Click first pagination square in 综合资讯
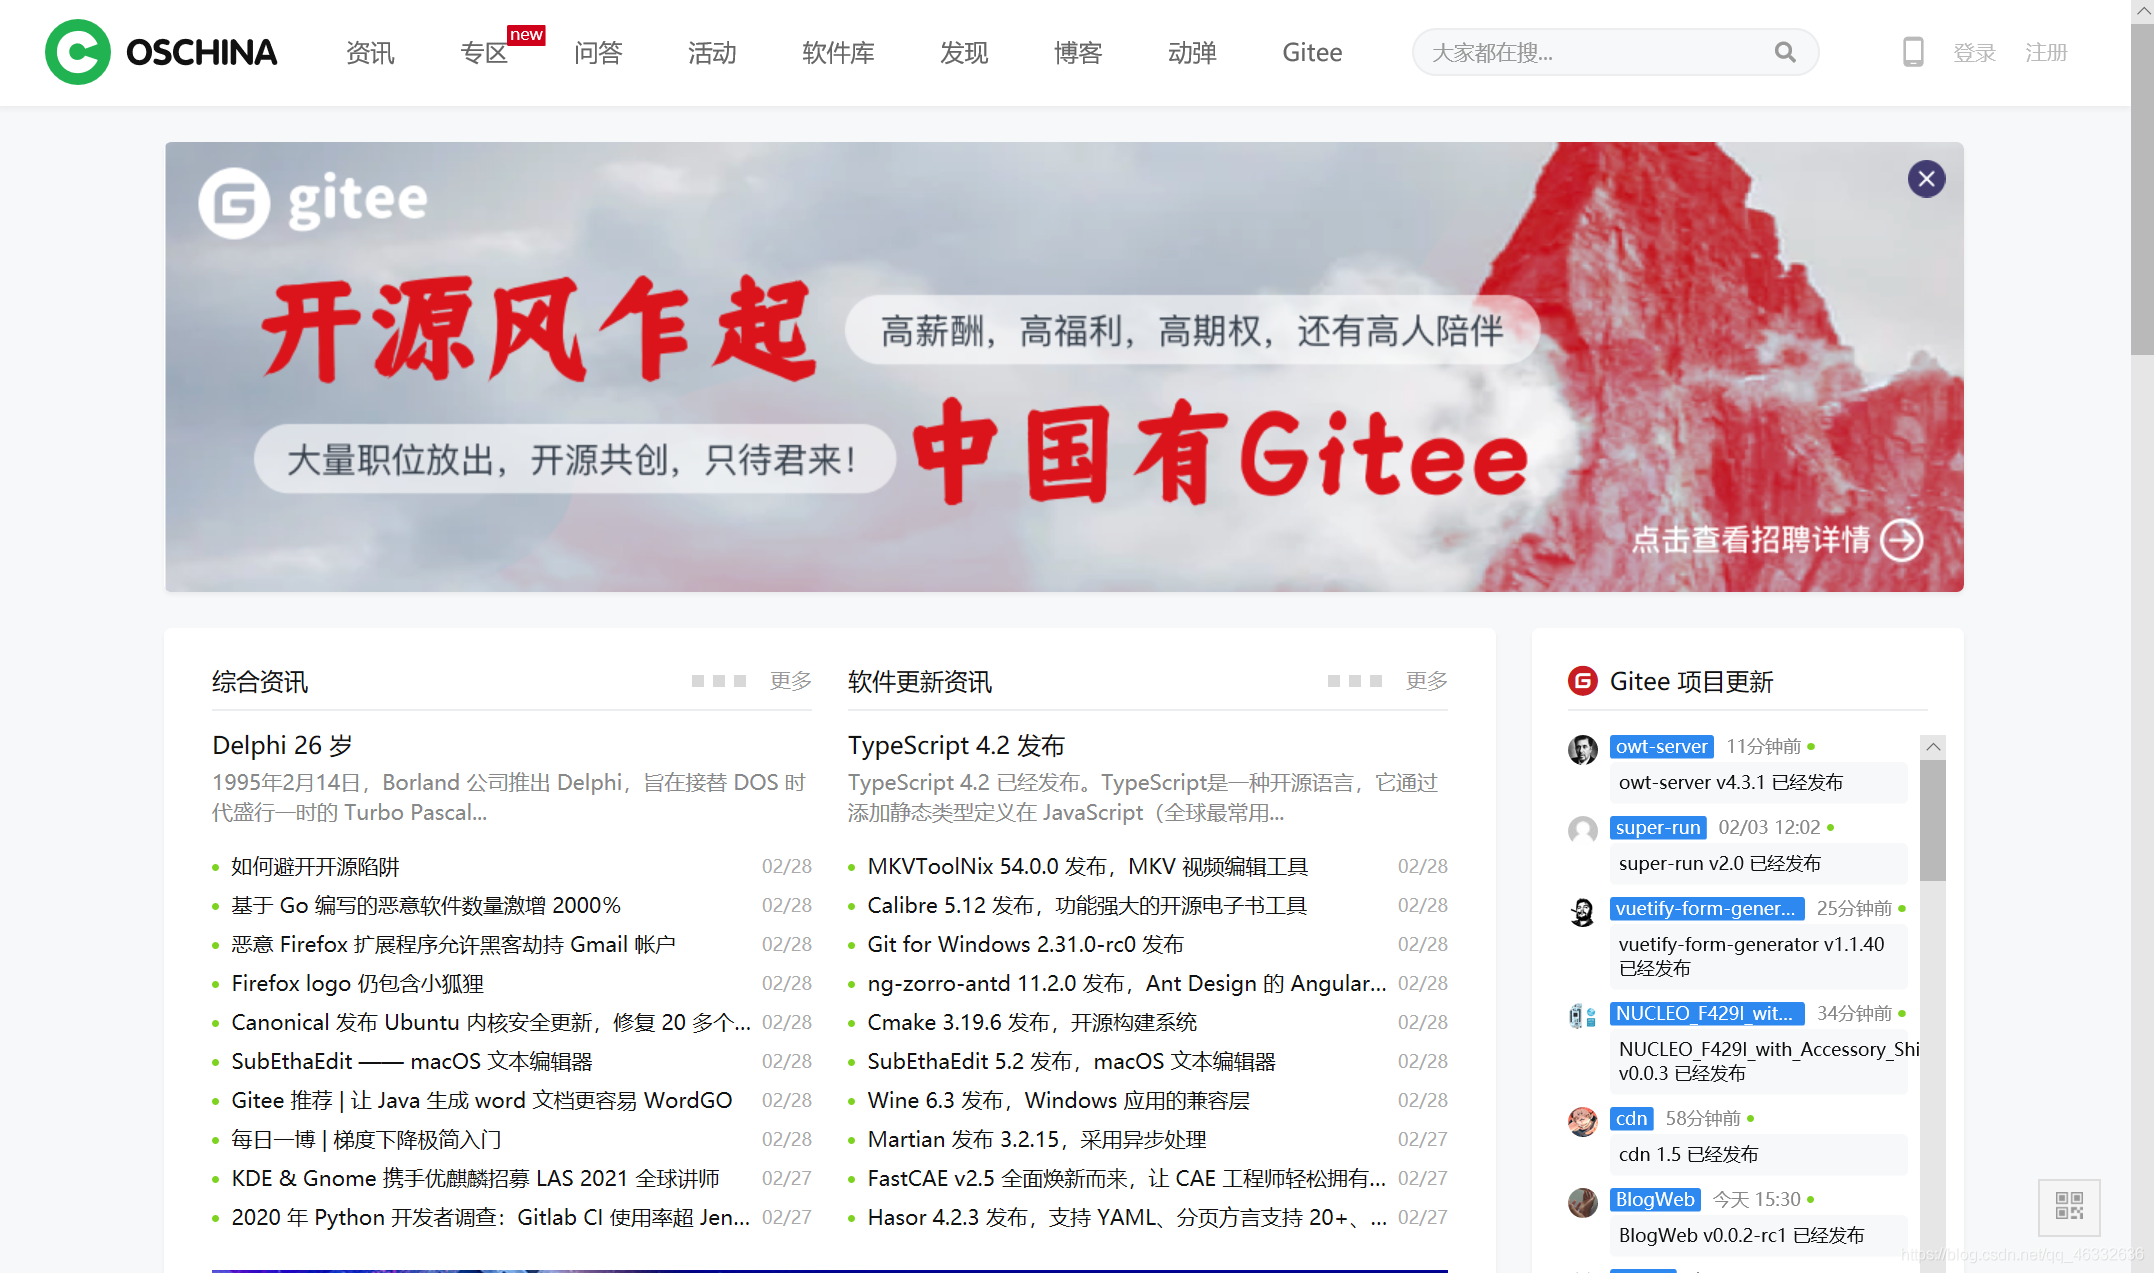The width and height of the screenshot is (2154, 1273). tap(698, 681)
